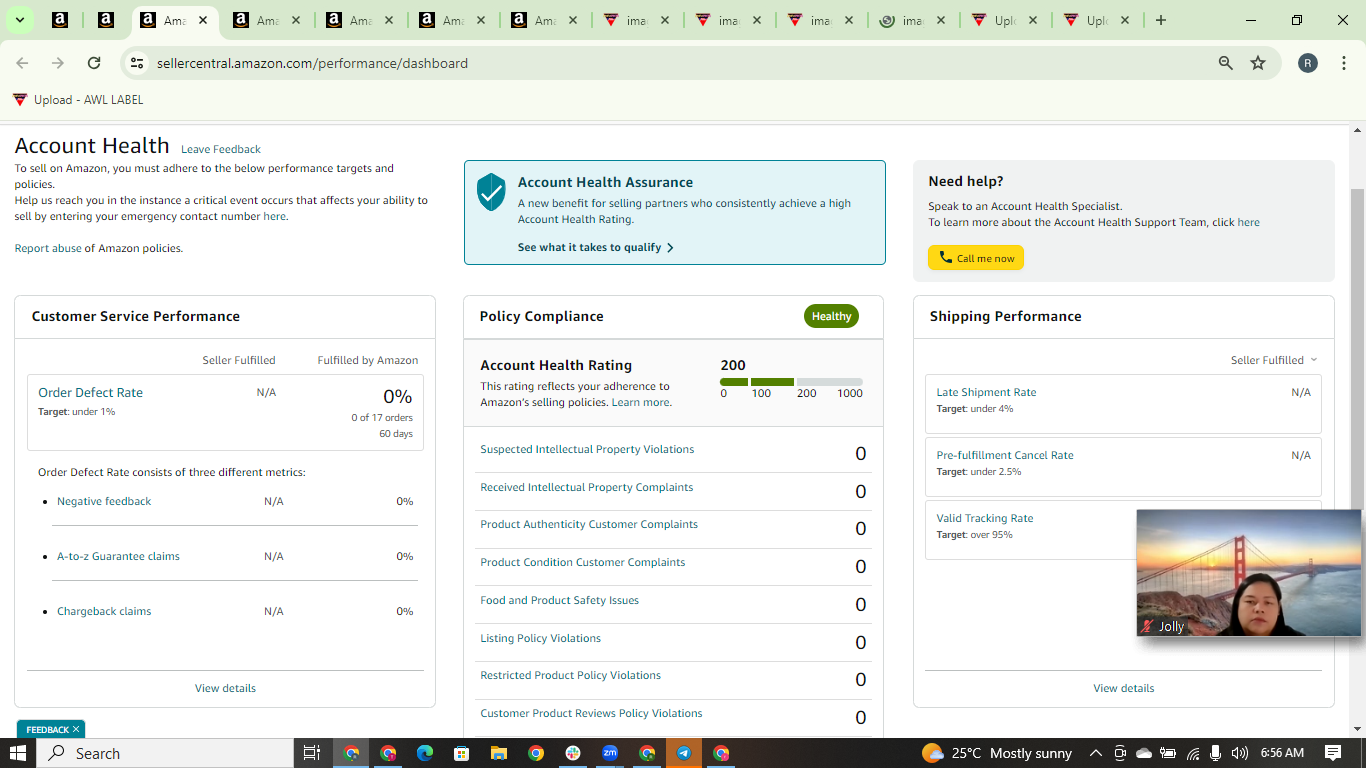1366x768 pixels.
Task: Open Product Authenticity Customer Complaints
Action: point(589,524)
